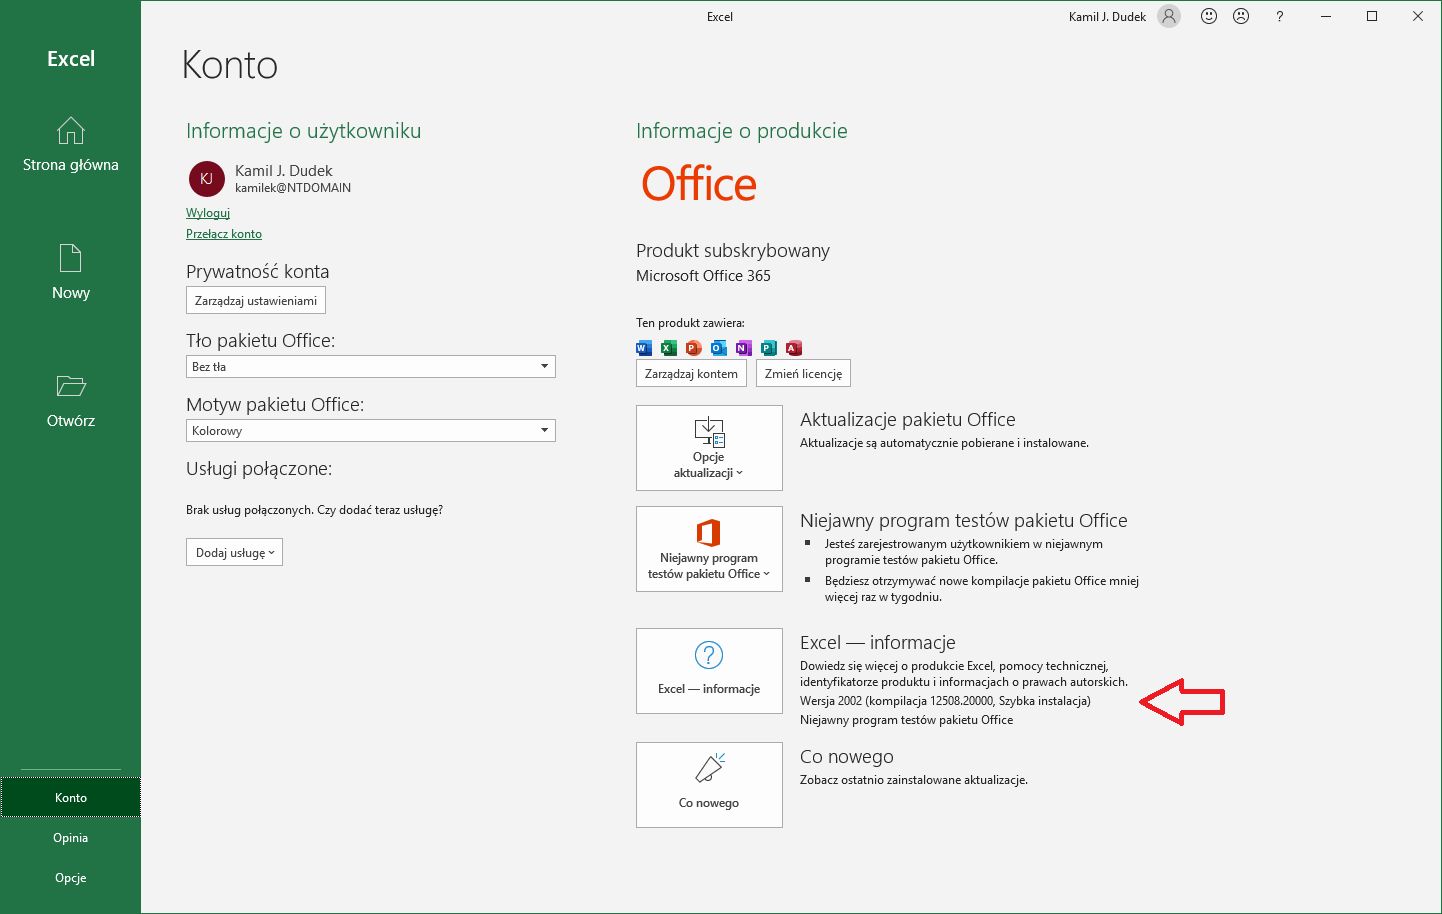Image resolution: width=1442 pixels, height=914 pixels.
Task: Open the Otwórz folder icon
Action: pos(70,386)
